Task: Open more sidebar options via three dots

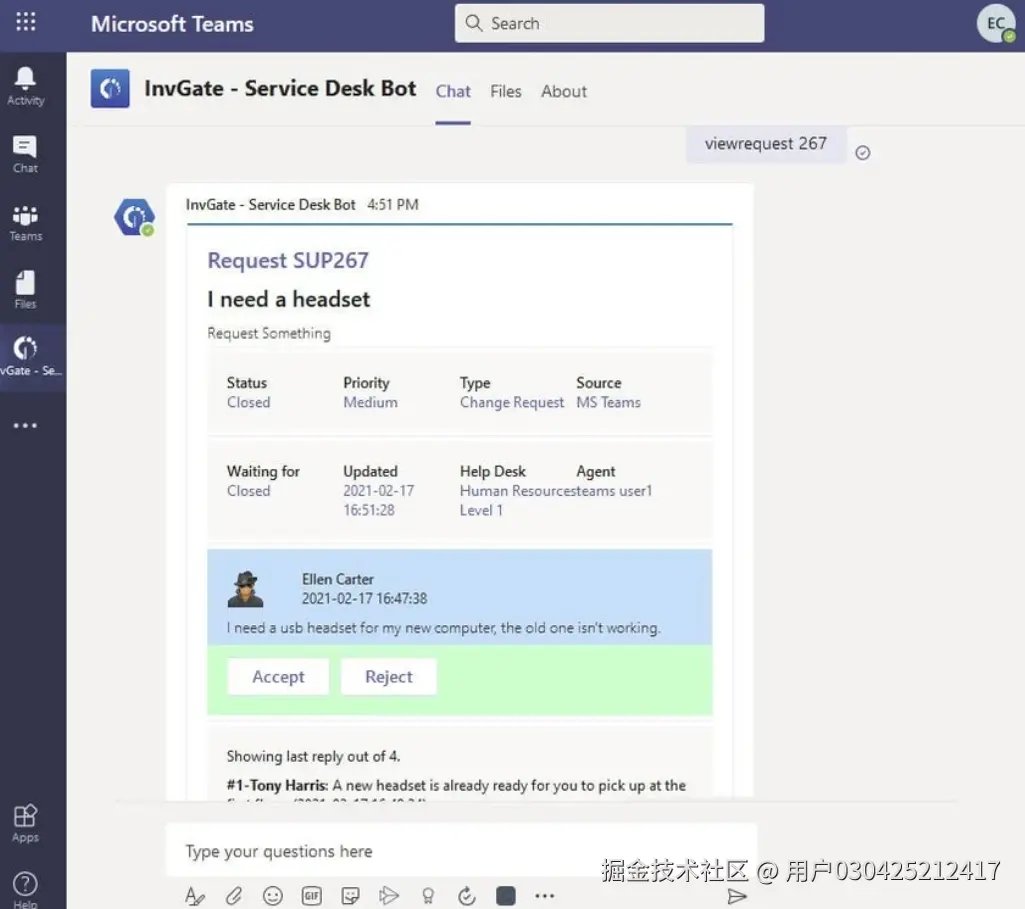Action: point(24,425)
